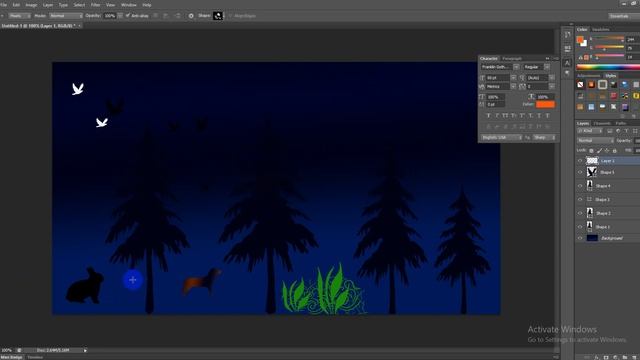Screen dimensions: 640x360
Task: Toggle All Caps in Character panel
Action: point(505,116)
